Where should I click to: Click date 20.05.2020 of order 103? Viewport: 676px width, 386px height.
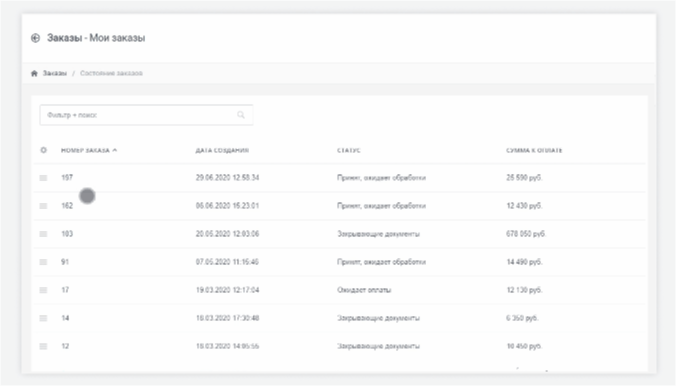click(x=227, y=234)
